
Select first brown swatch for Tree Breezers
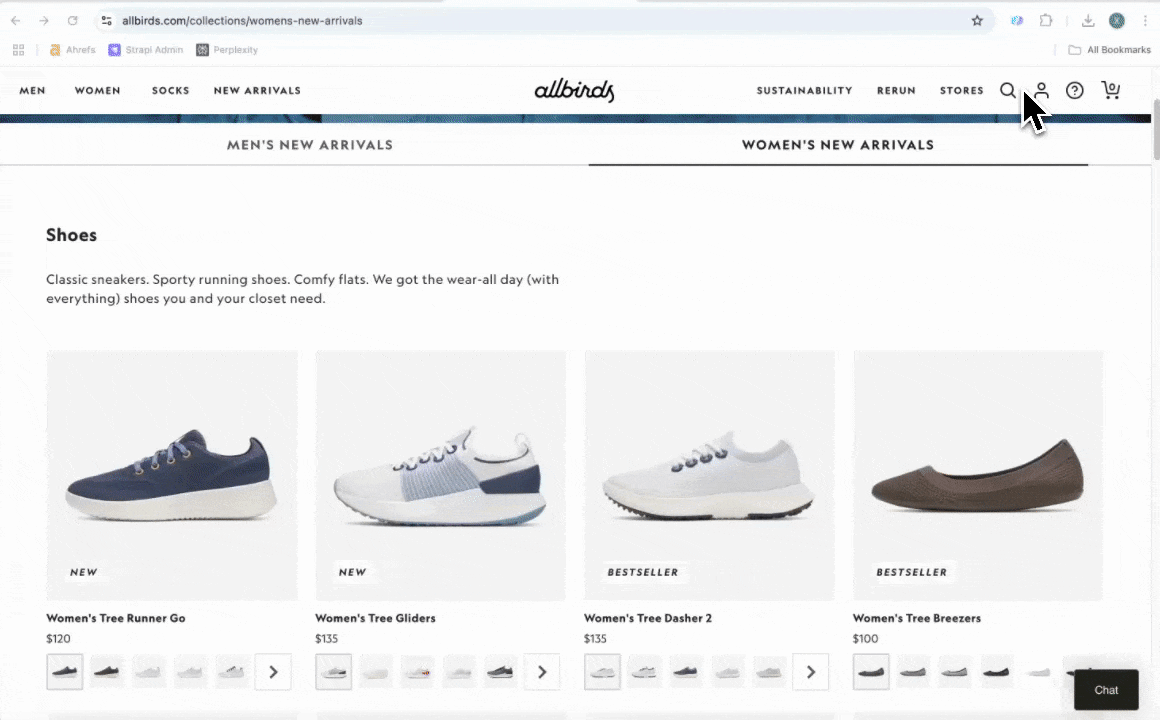(x=871, y=672)
